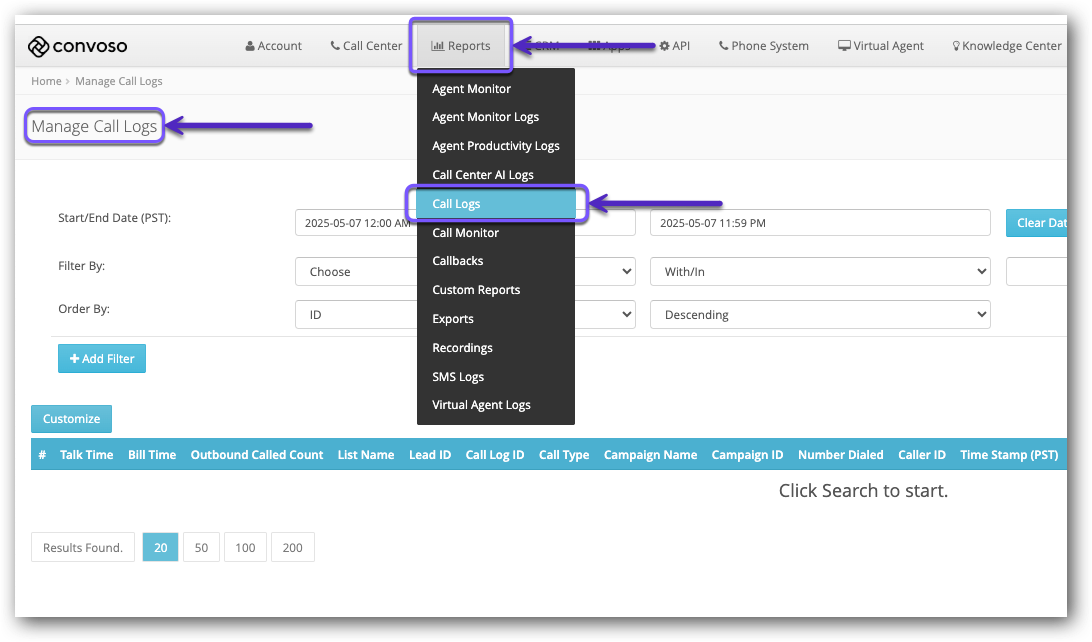Open Custom Reports
Image resolution: width=1092 pixels, height=642 pixels.
[476, 290]
